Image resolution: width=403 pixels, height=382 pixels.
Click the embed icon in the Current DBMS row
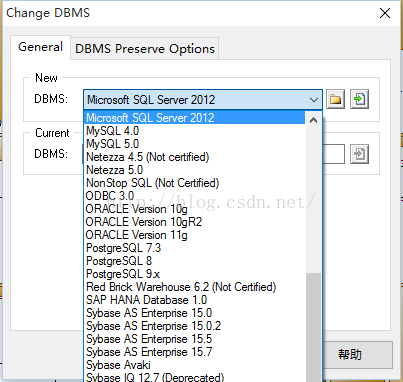click(359, 154)
